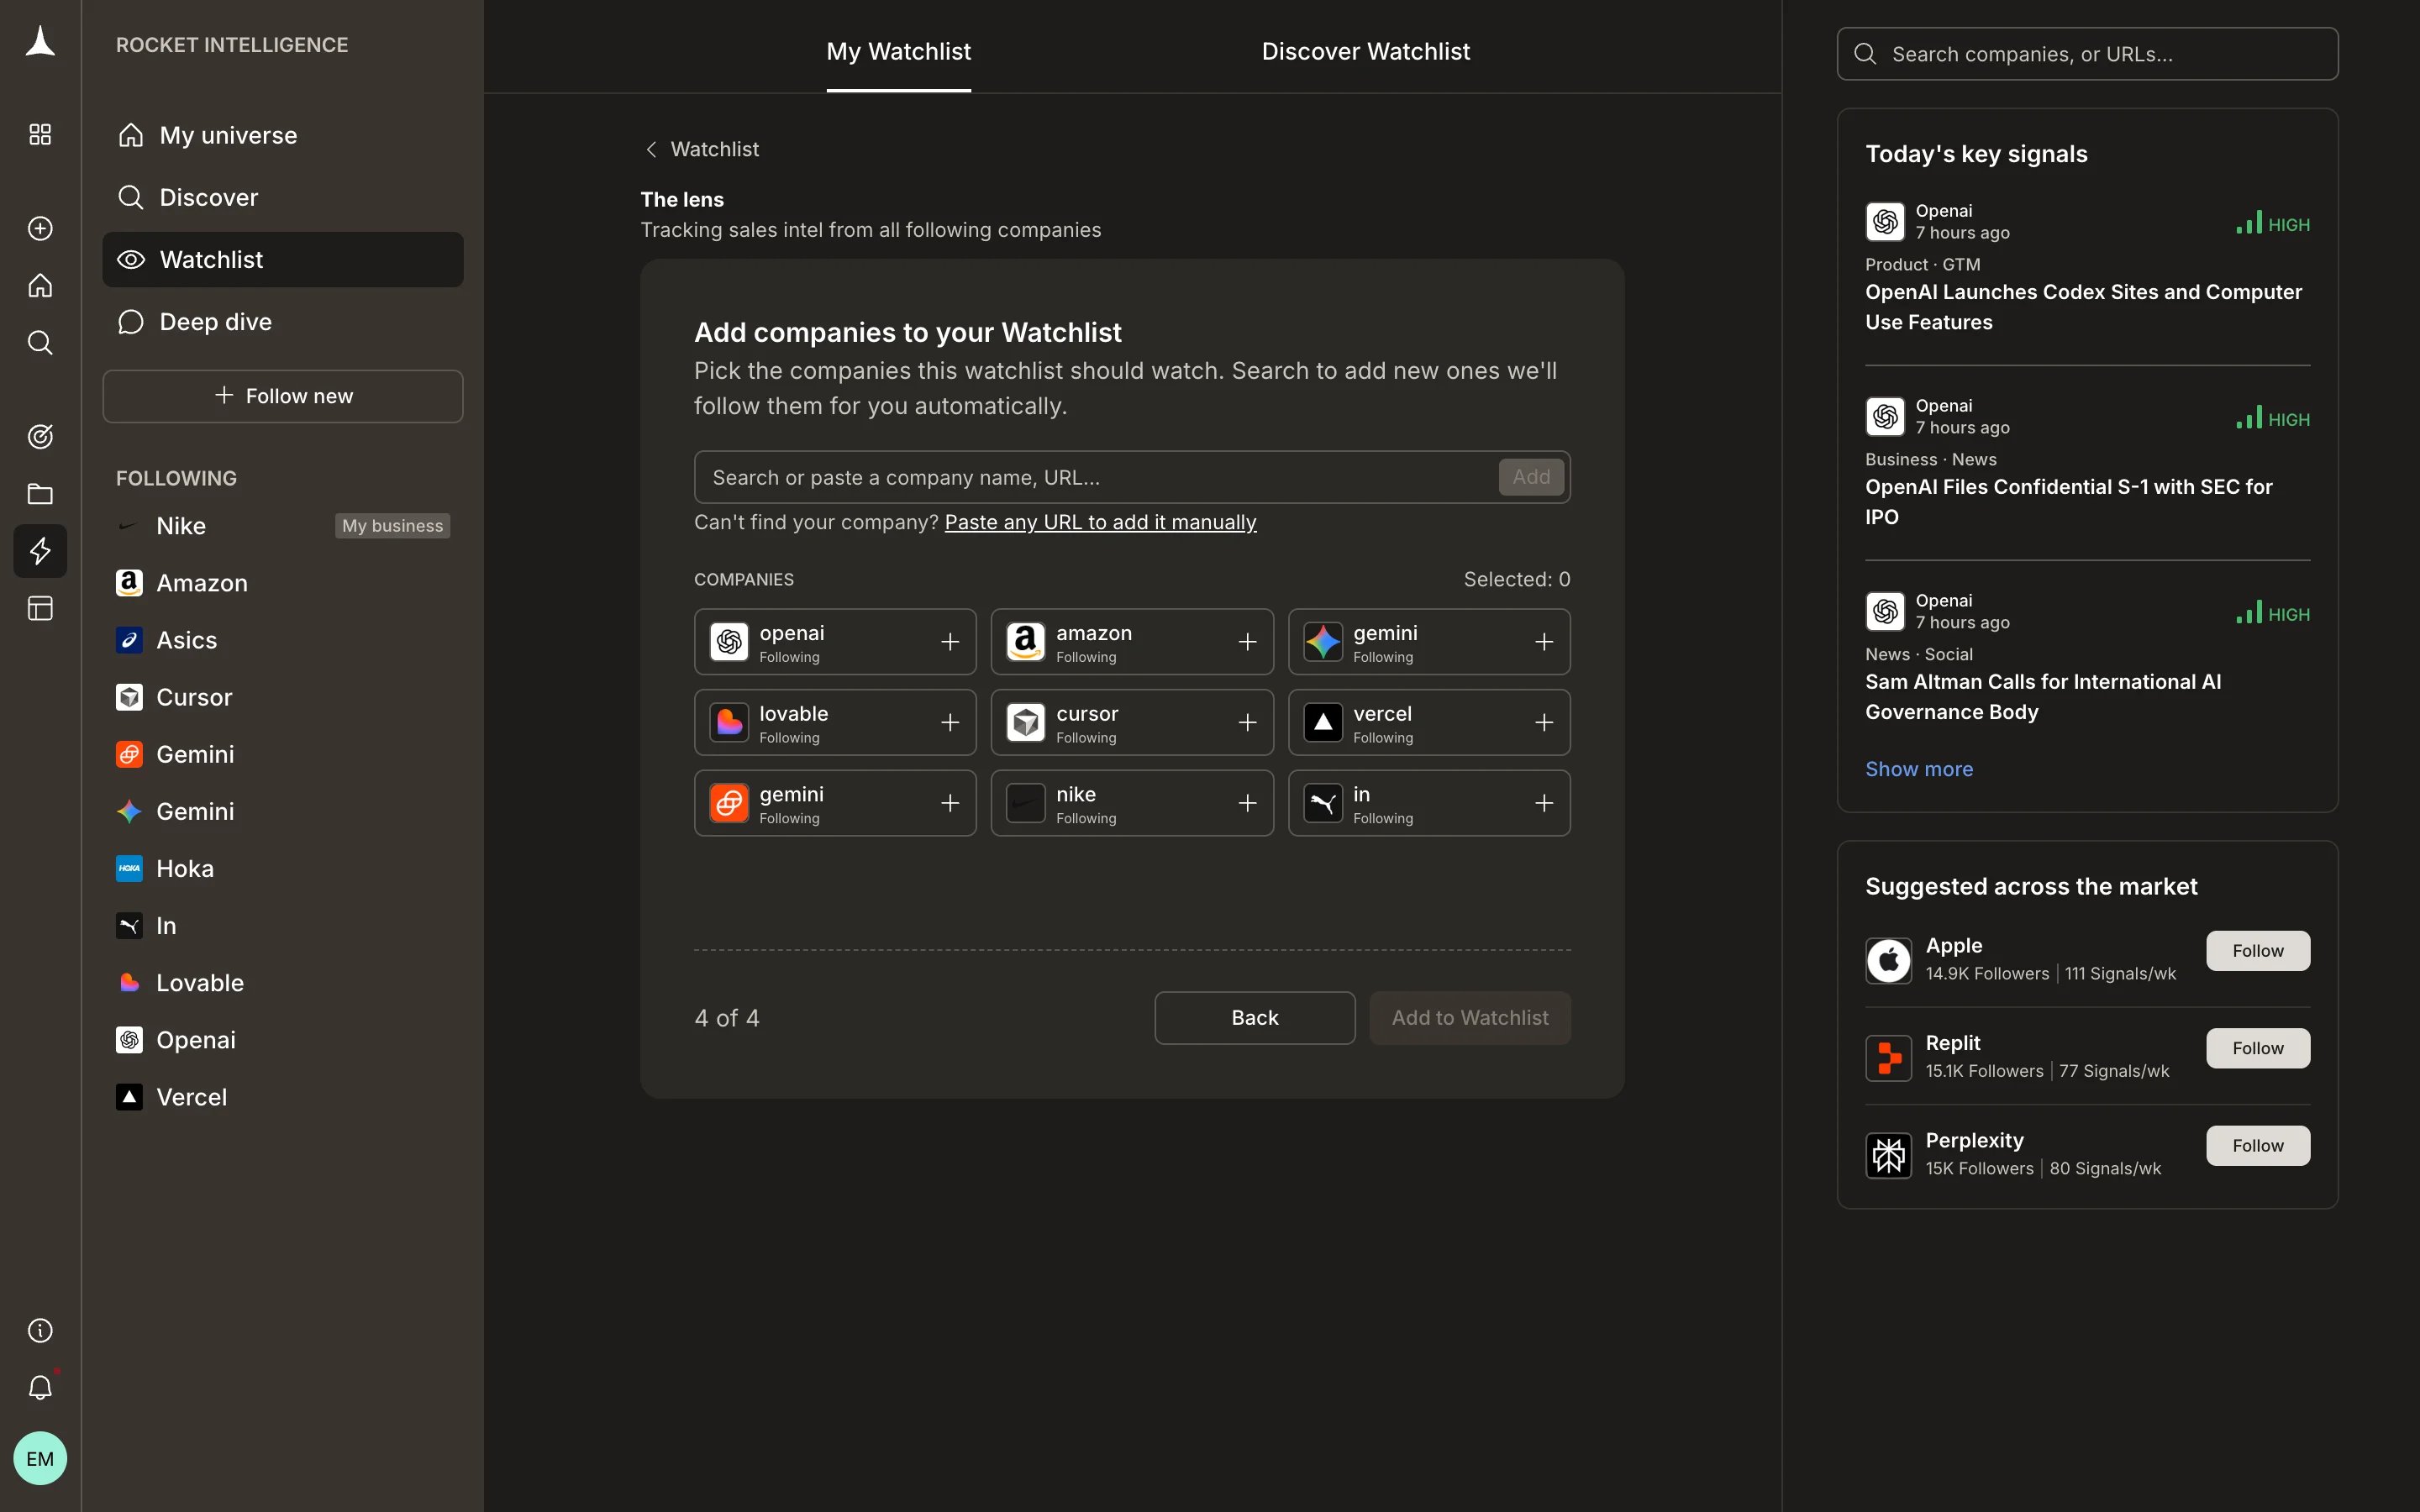The image size is (2420, 1512).
Task: Open the grid dashboard rail icon
Action: point(40,134)
